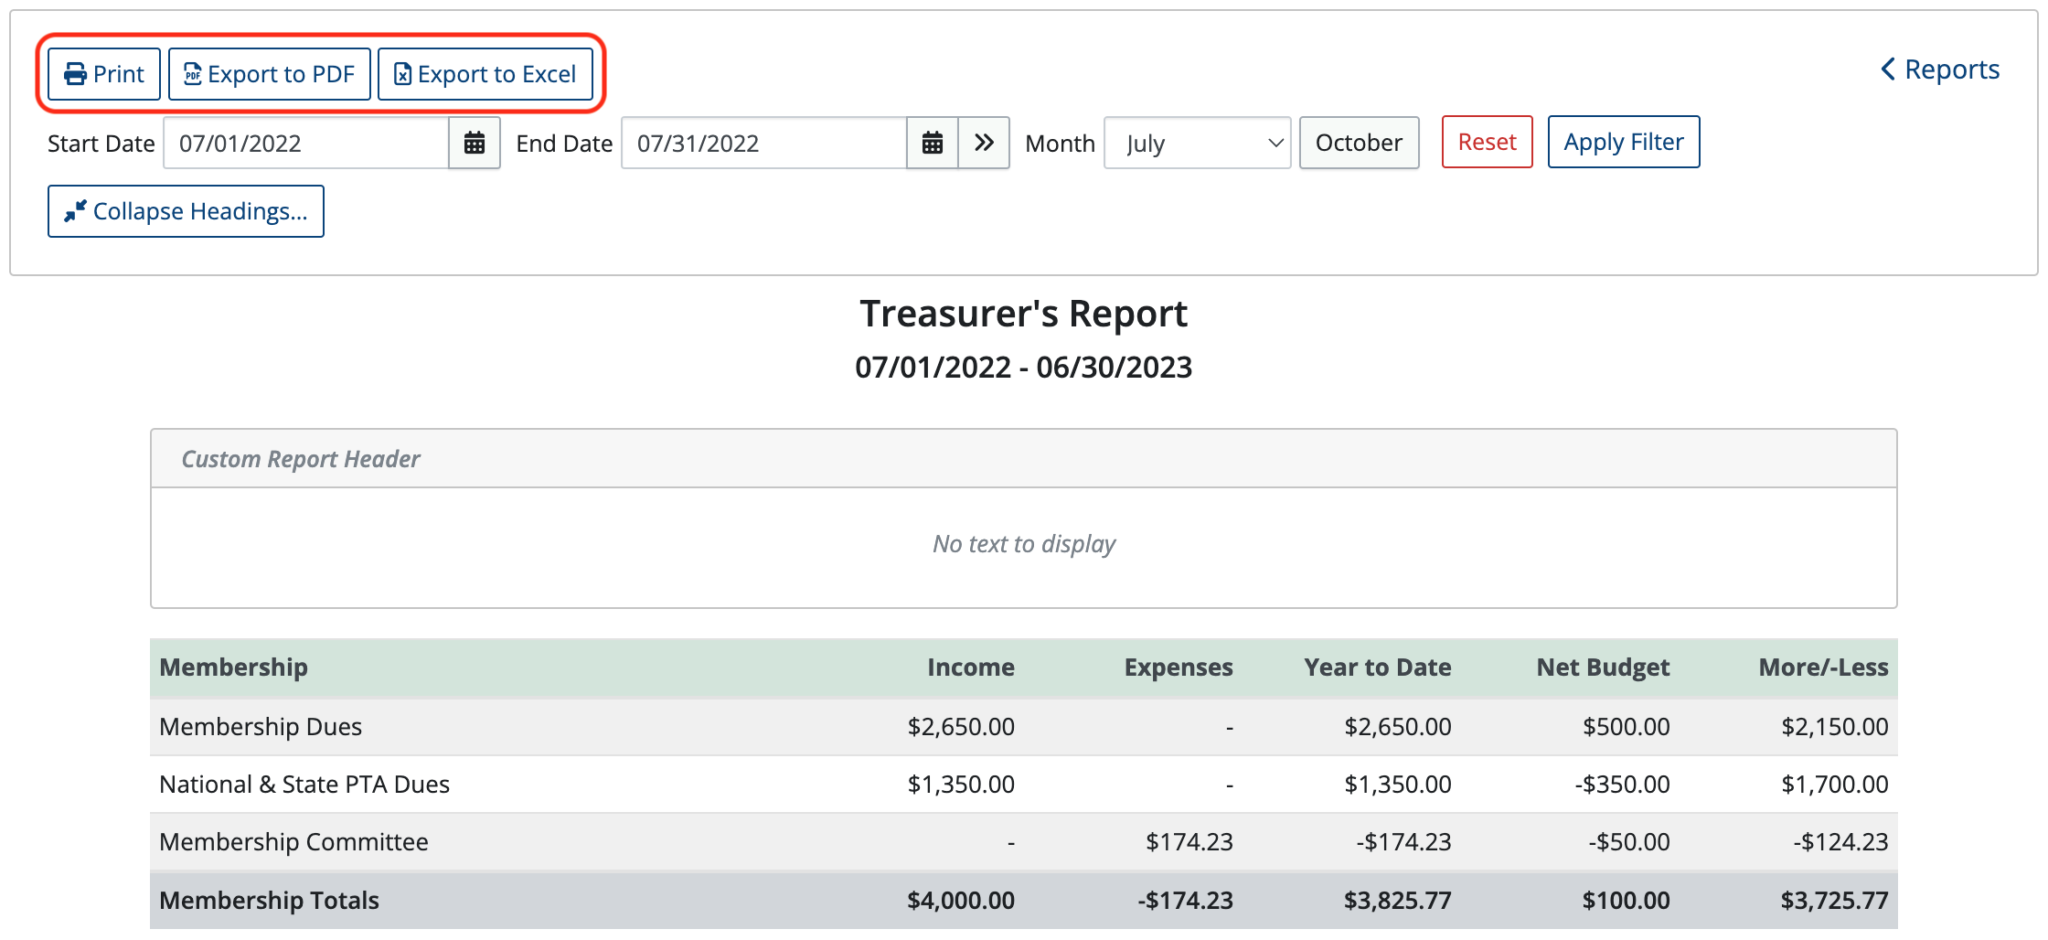Click the collapse arrows icon on Collapse Headings

coord(73,211)
